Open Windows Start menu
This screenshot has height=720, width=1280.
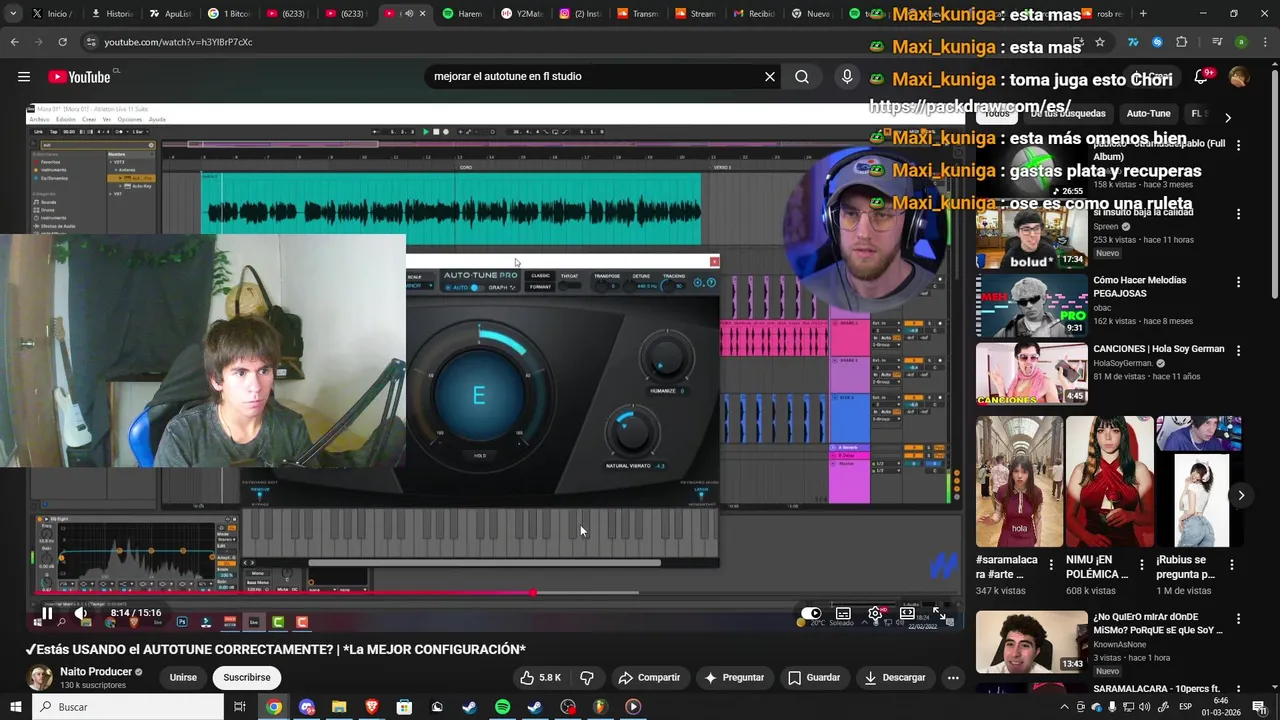point(14,707)
